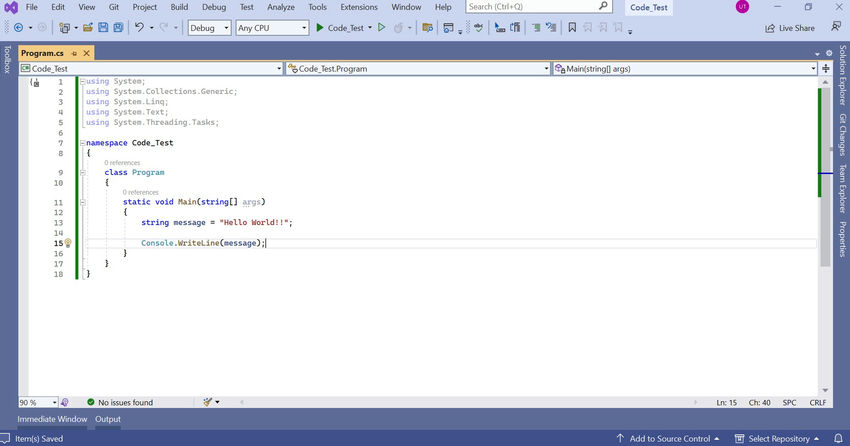Open the Debug menu
The image size is (850, 446).
(x=214, y=7)
